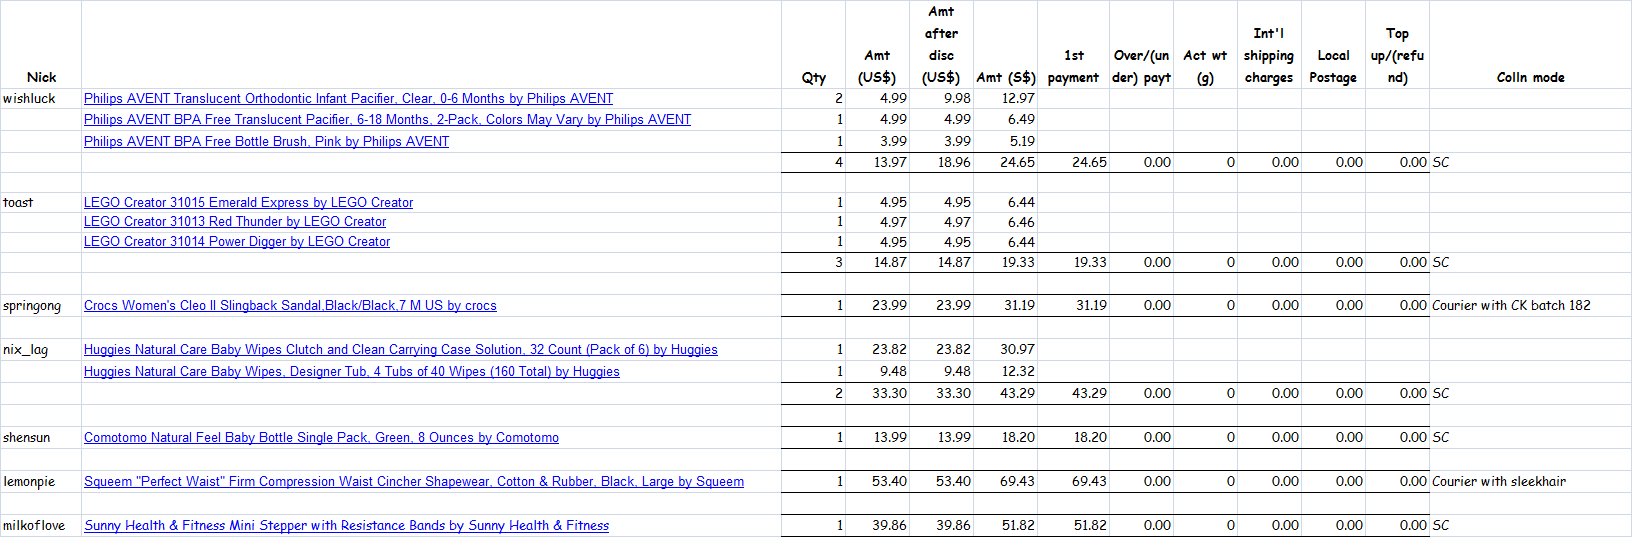Open the Huggies Wipes Clutch and Clean link
The image size is (1632, 537).
coord(400,349)
